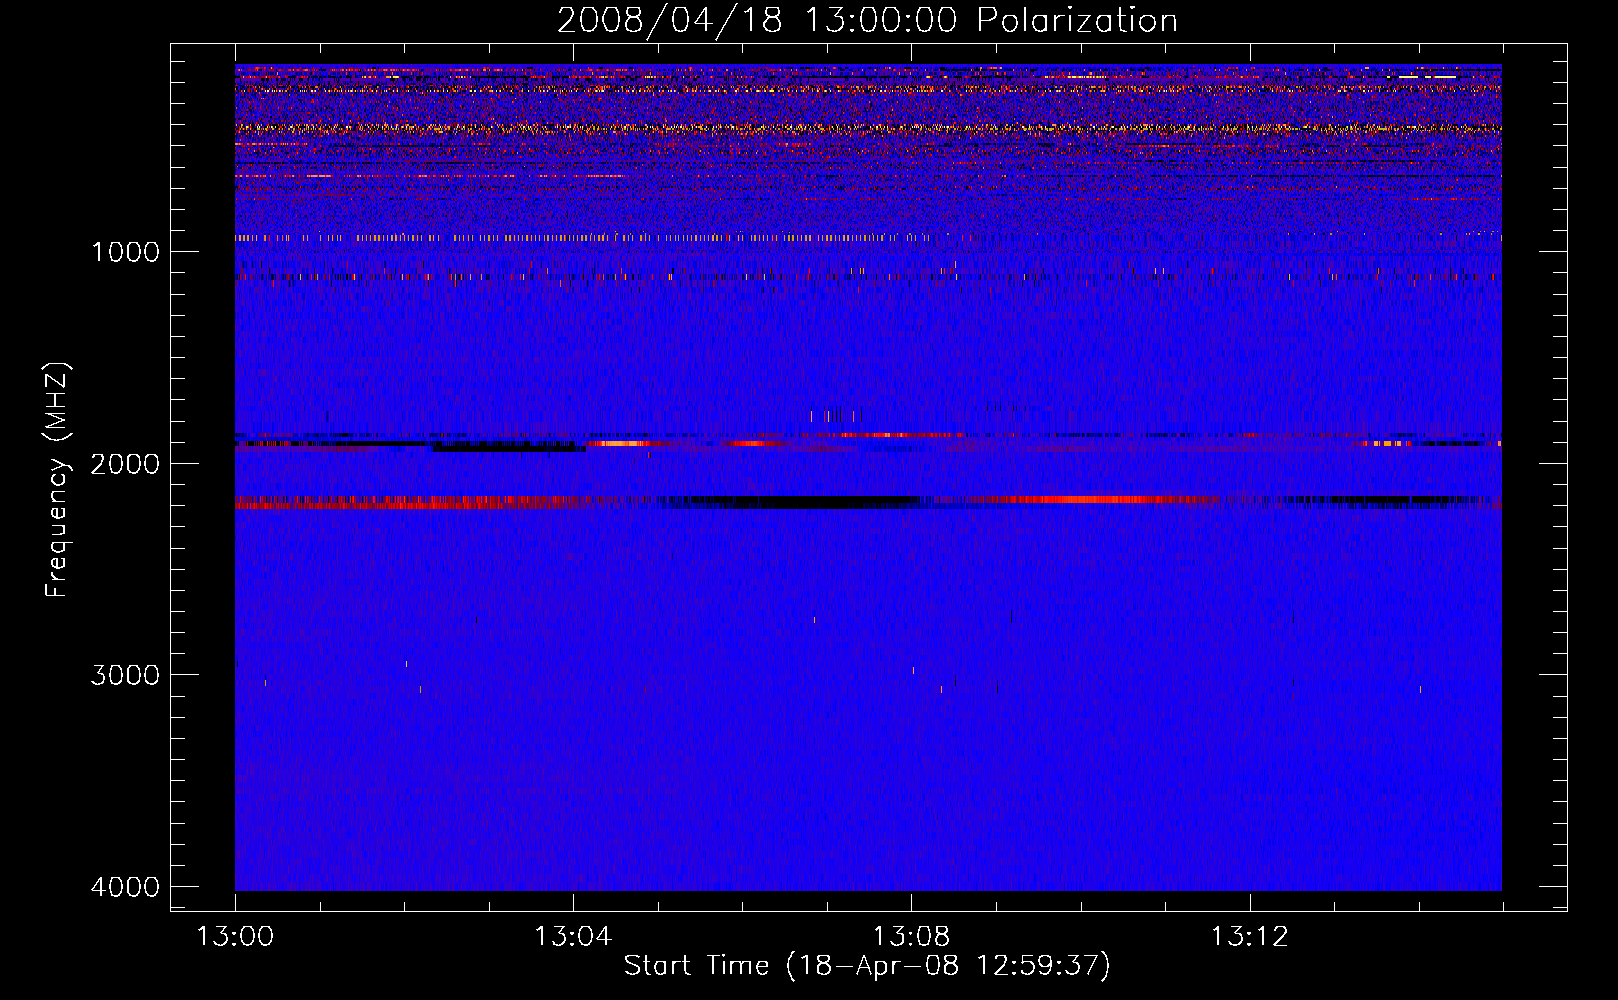Click the 'Frequency (MHZ)' axis label
1618x1000 pixels.
click(x=57, y=480)
